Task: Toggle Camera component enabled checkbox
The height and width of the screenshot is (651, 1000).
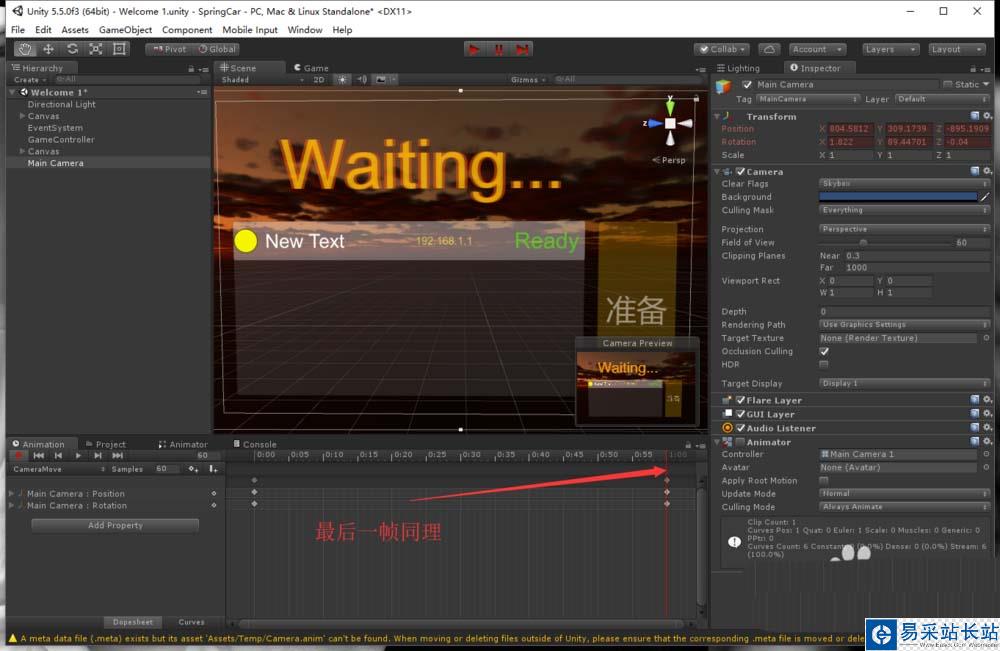Action: [740, 172]
